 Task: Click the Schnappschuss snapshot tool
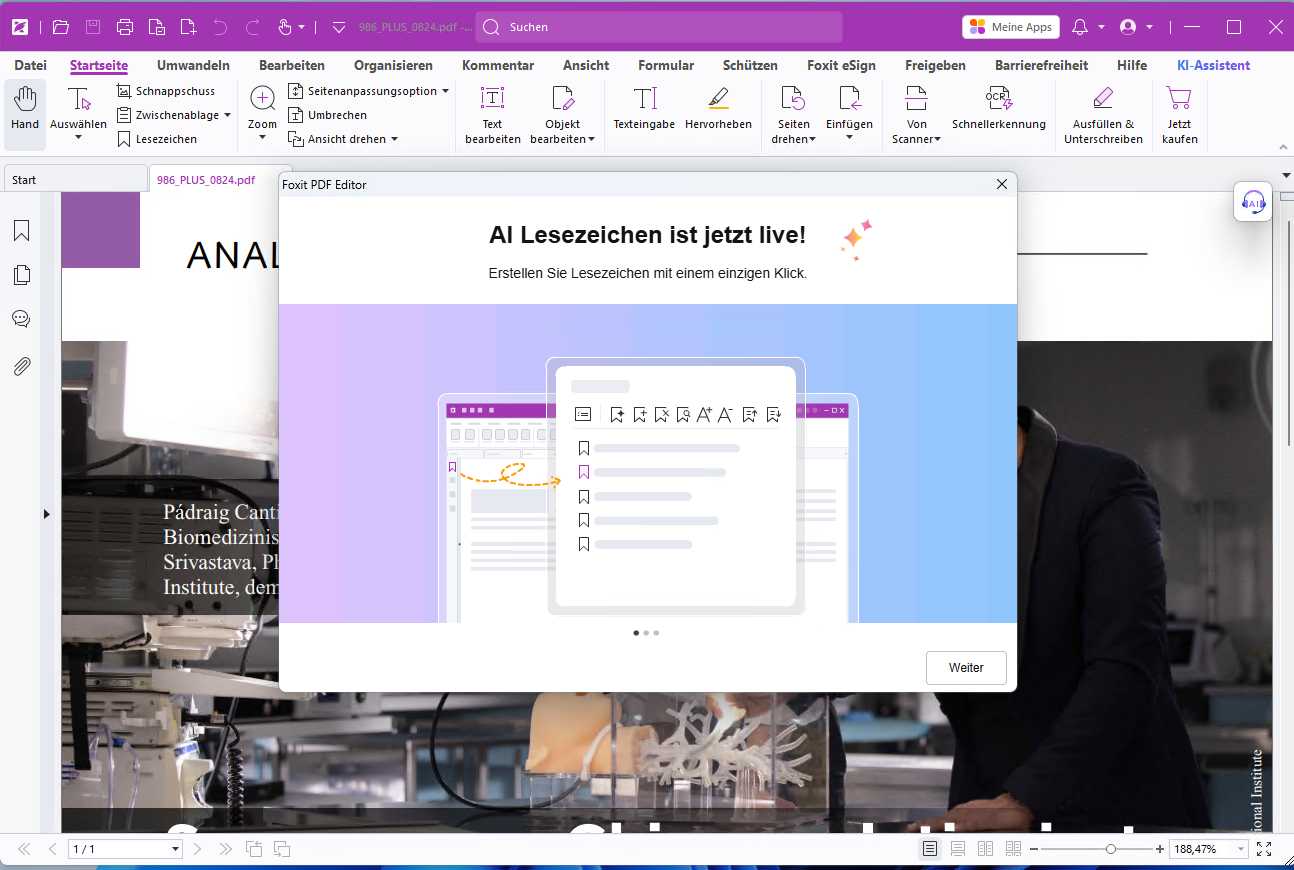tap(166, 91)
